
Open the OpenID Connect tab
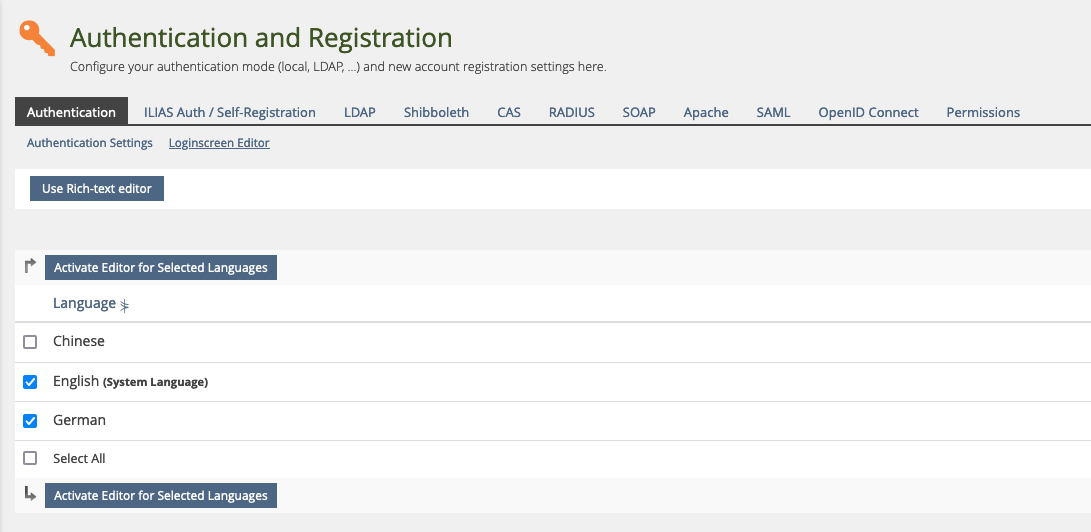tap(868, 112)
